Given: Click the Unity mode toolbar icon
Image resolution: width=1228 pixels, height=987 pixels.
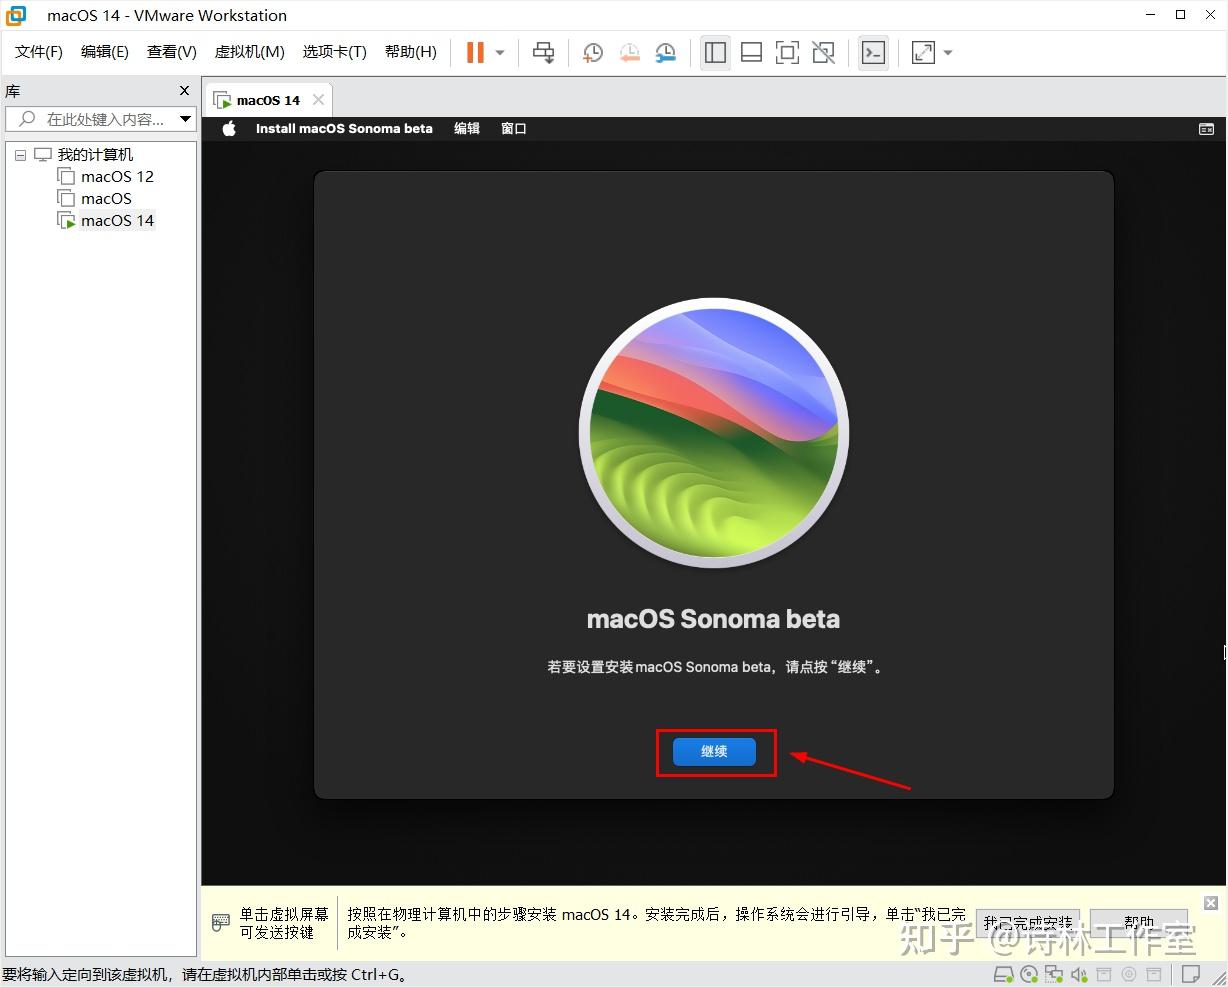Looking at the screenshot, I should (x=823, y=53).
